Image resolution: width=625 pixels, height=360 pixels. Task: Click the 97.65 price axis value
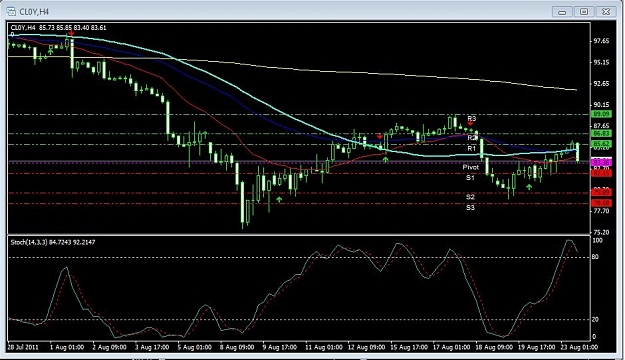tap(601, 41)
